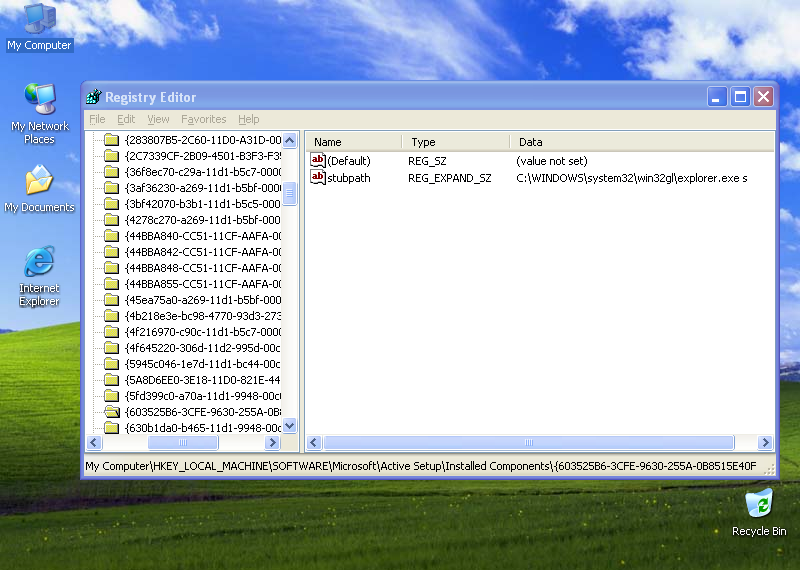Click values pane scroll right arrow
This screenshot has width=800, height=570.
click(x=765, y=442)
